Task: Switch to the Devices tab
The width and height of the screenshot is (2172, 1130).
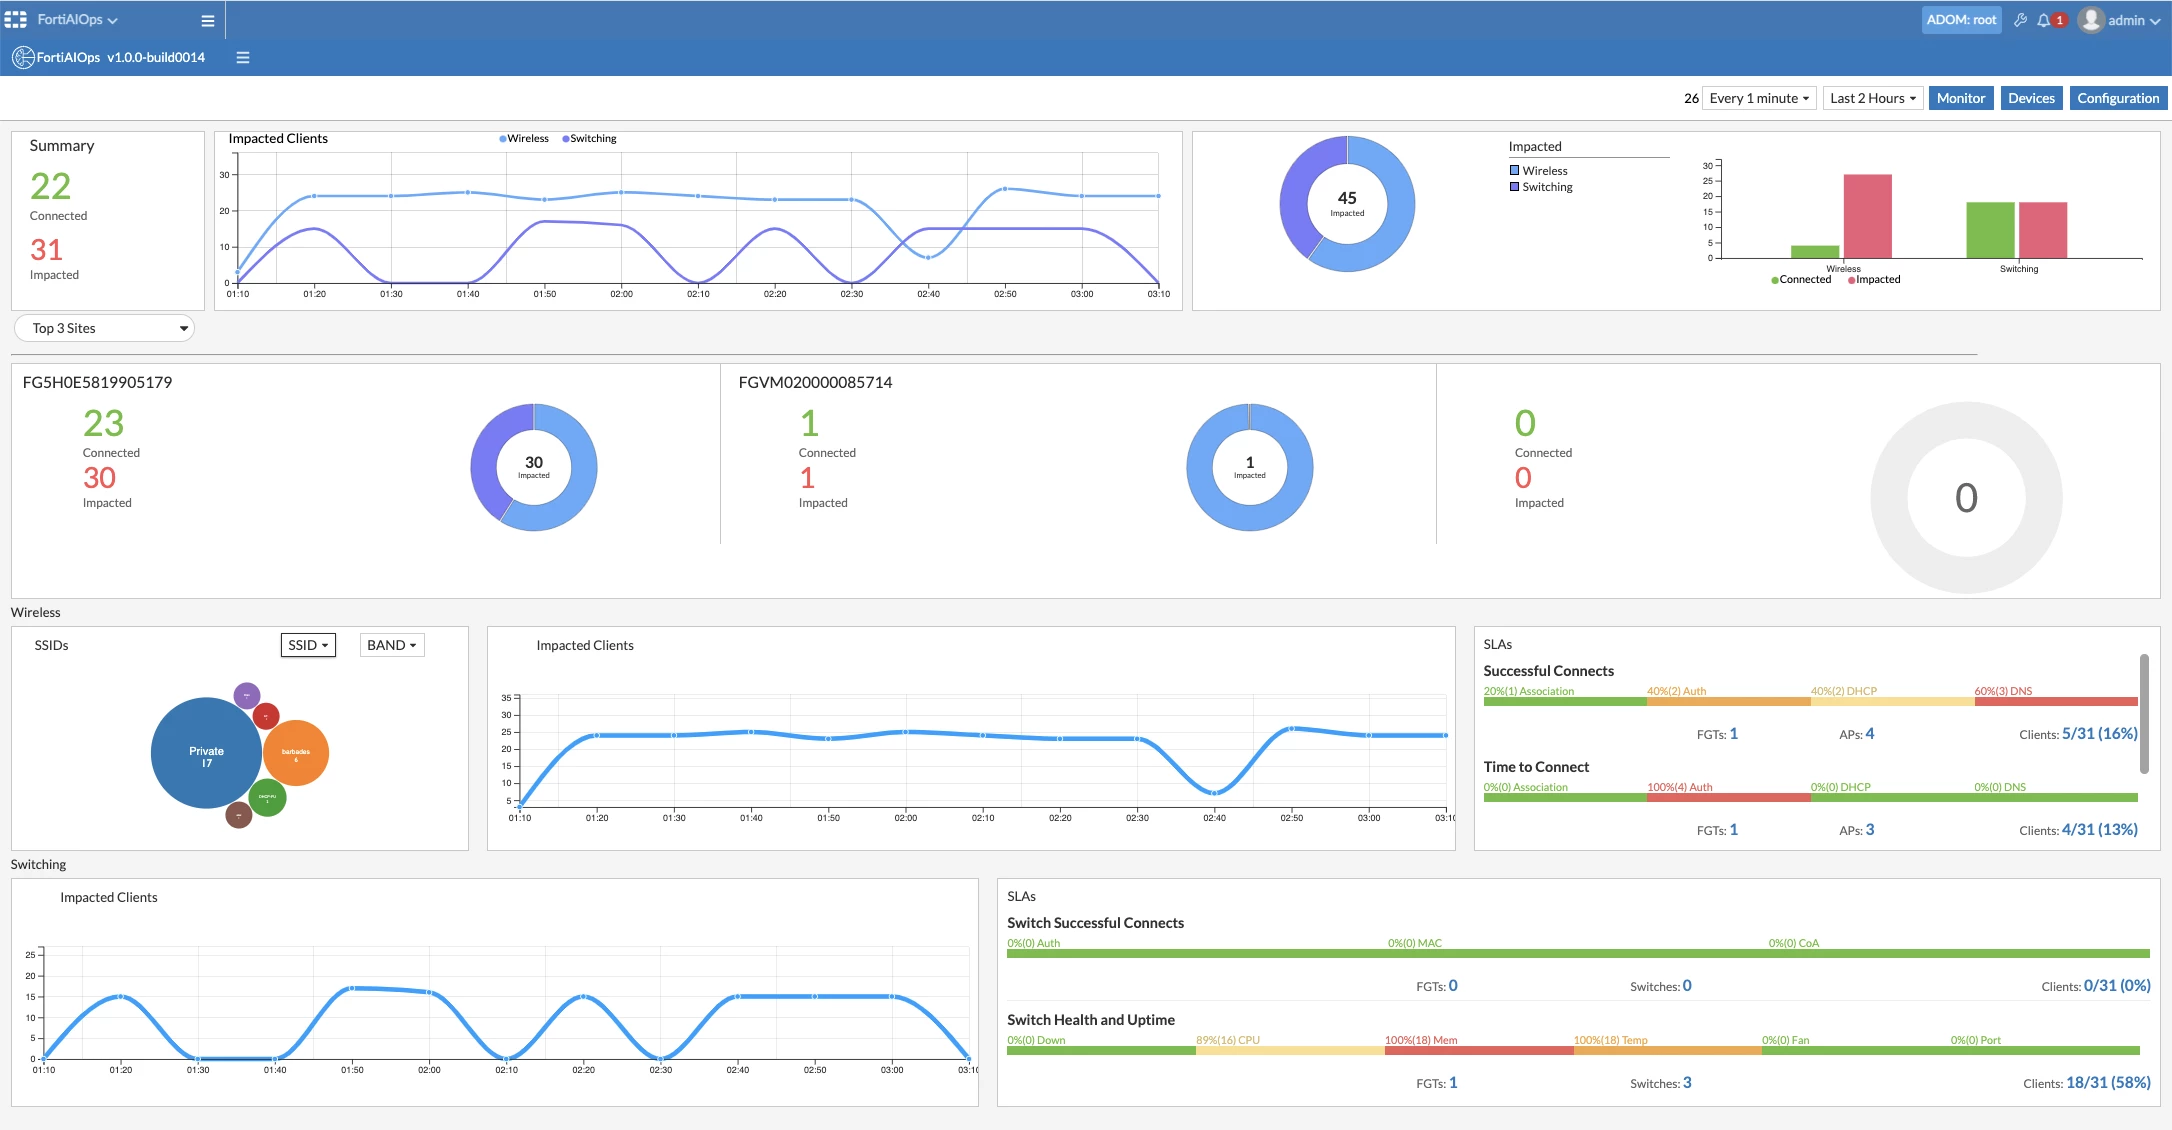Action: (2031, 98)
